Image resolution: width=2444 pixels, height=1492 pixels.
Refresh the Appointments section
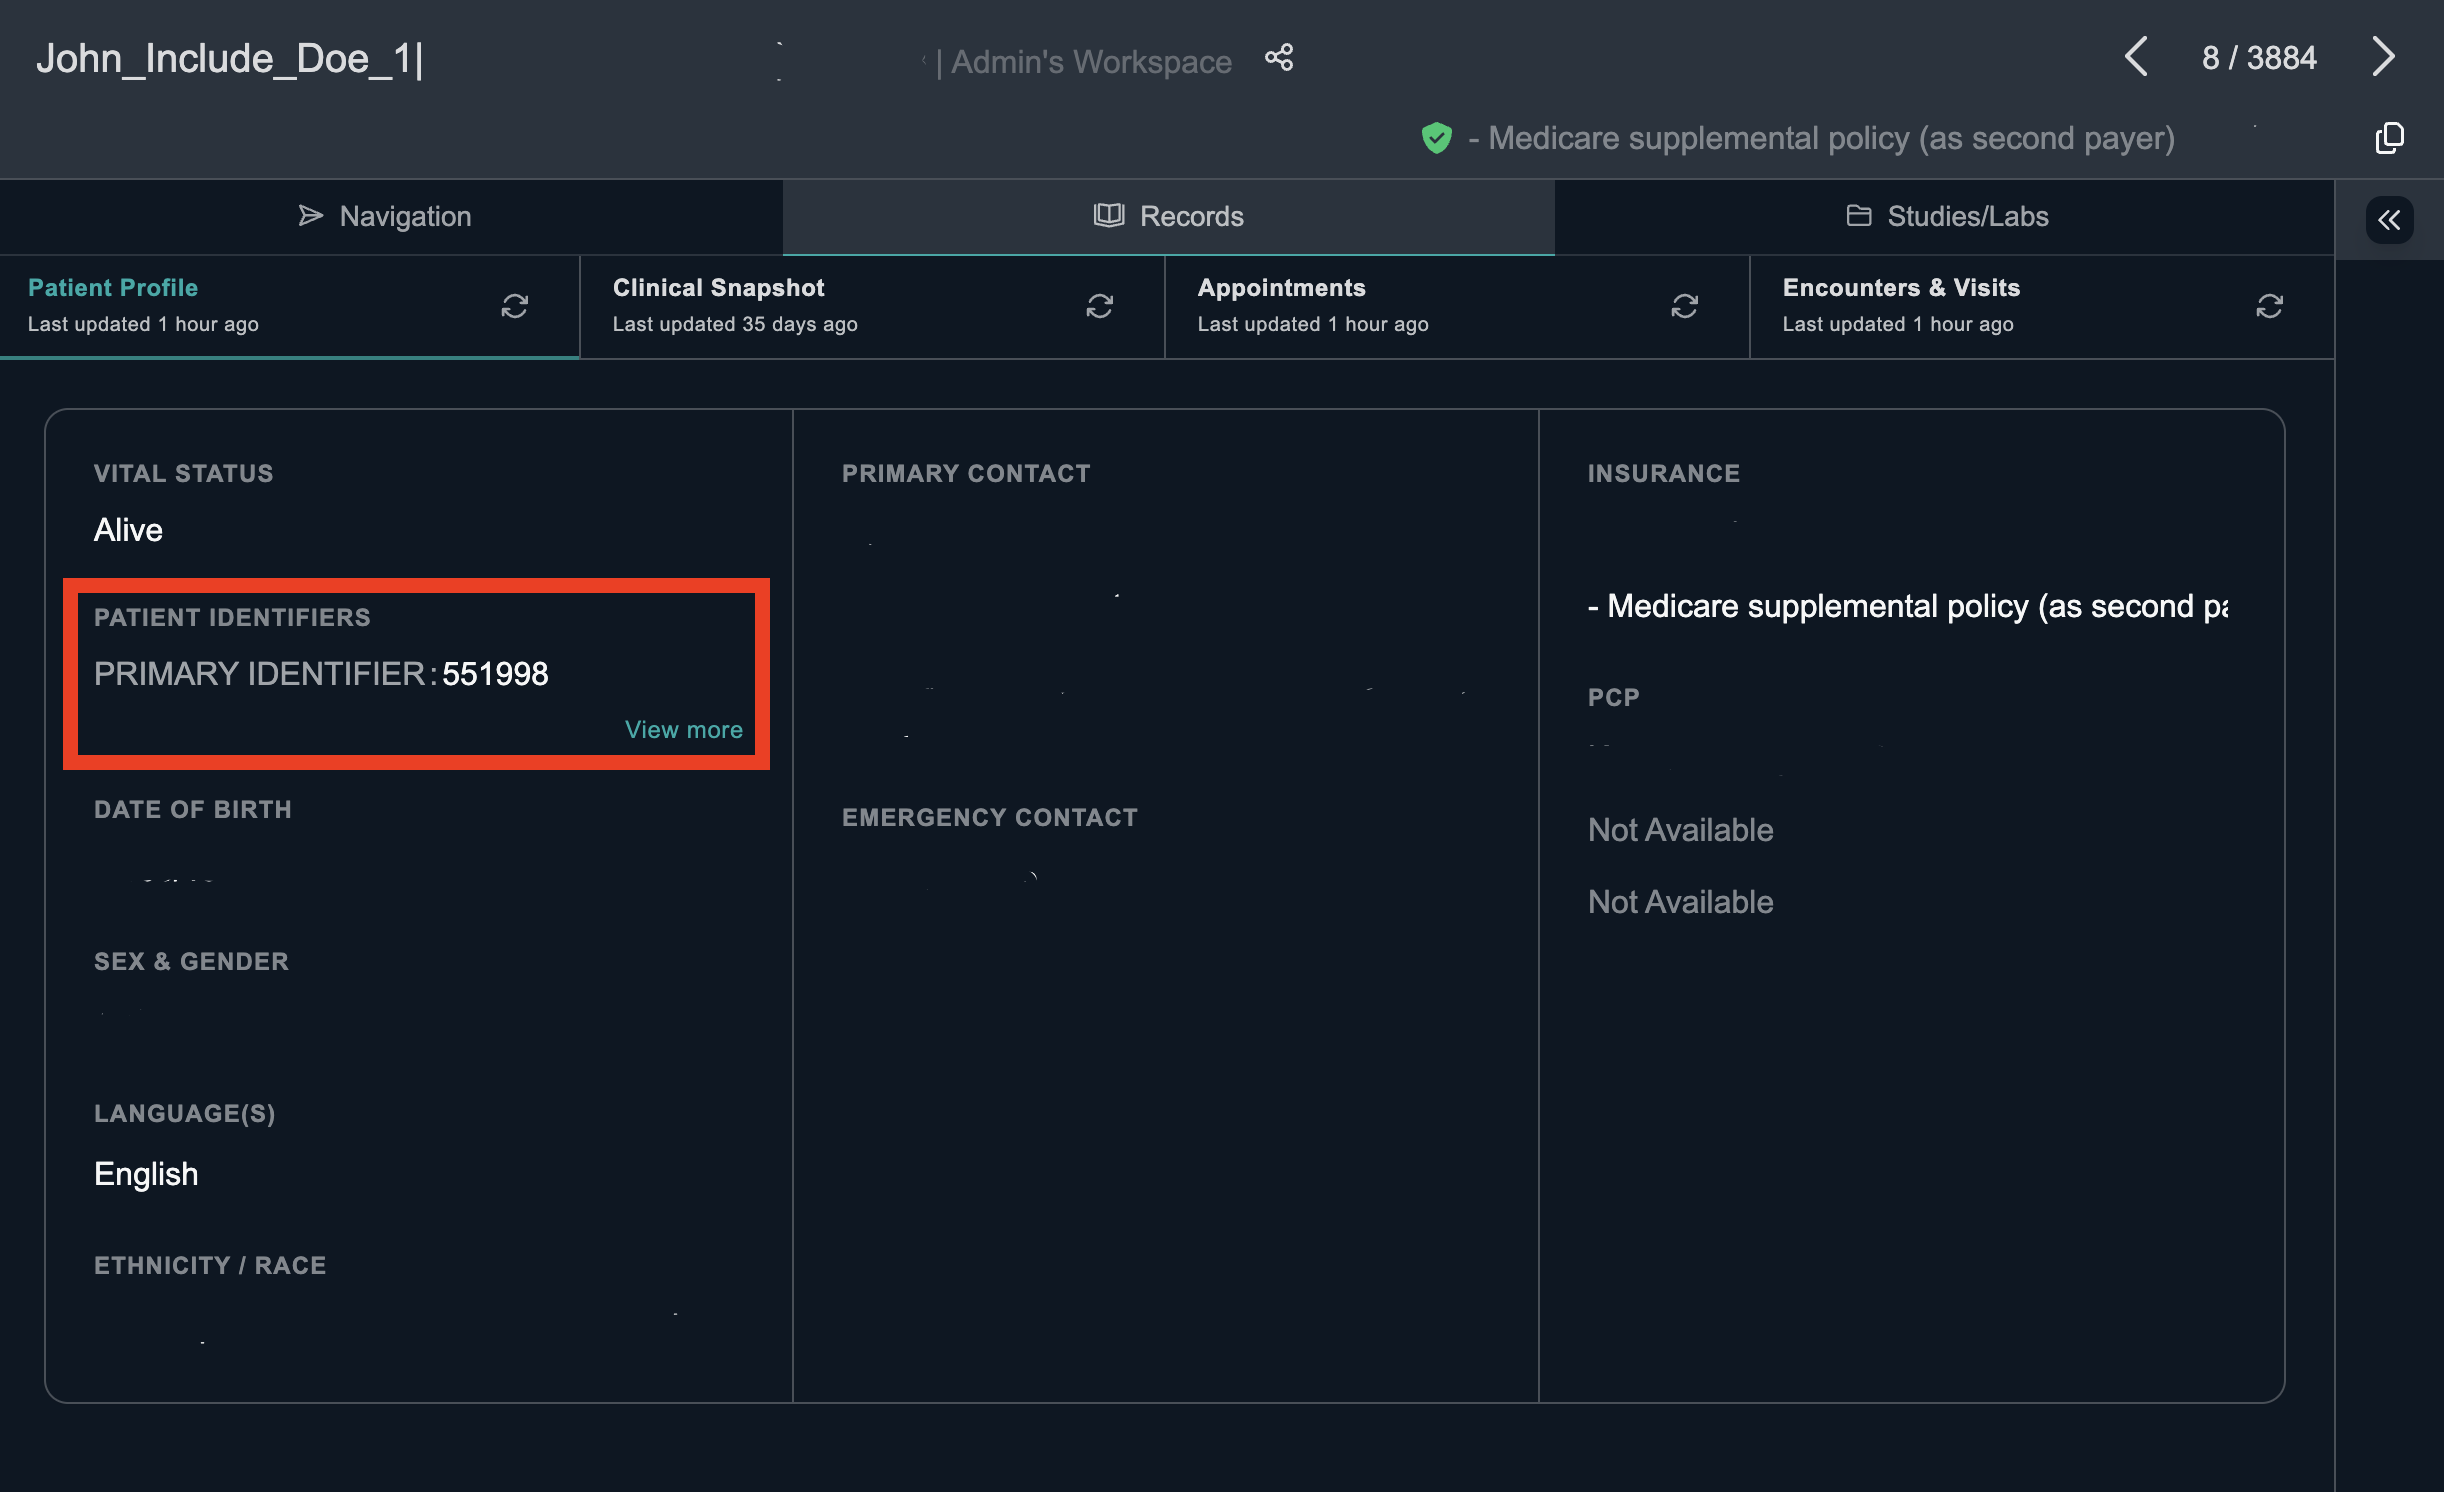[x=1684, y=306]
